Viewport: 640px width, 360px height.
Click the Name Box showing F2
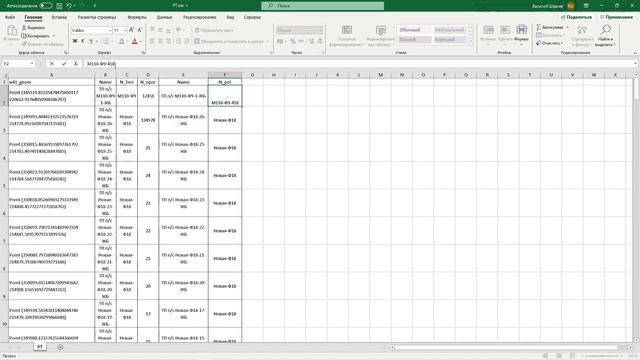coord(15,64)
